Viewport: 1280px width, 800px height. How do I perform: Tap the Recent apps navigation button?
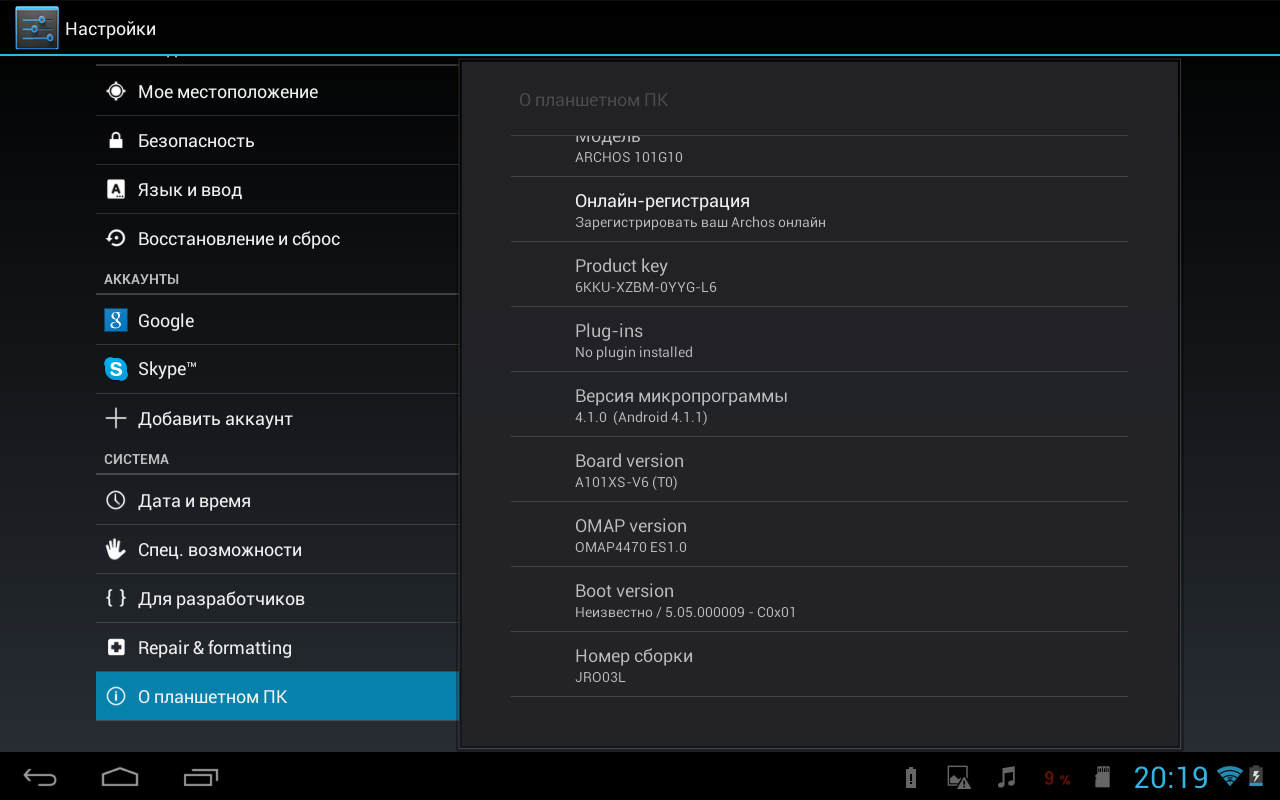(x=201, y=777)
